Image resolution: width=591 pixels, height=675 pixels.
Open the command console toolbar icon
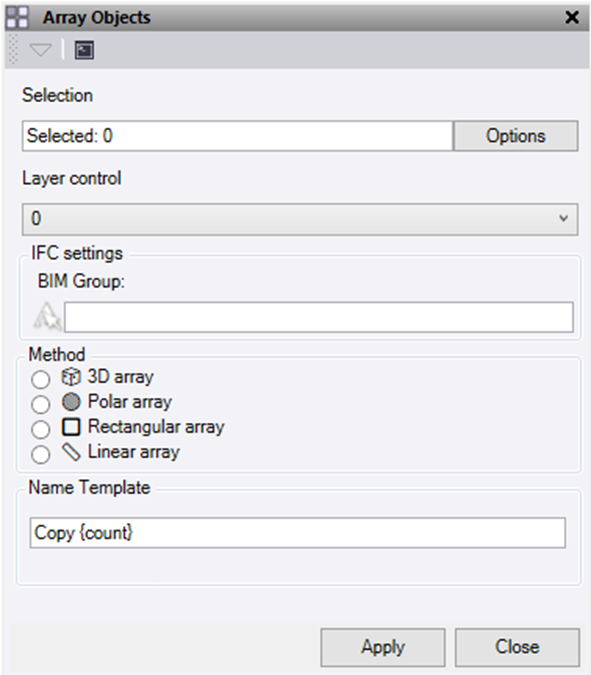(x=84, y=50)
